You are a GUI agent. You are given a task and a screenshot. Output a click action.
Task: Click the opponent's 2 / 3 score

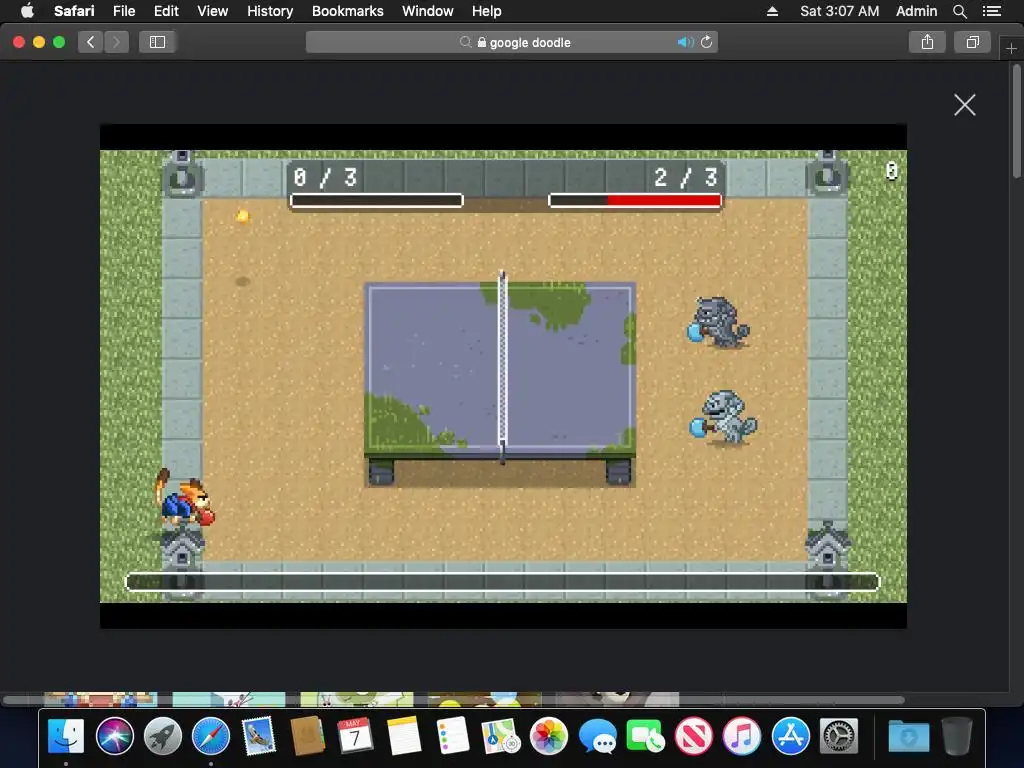point(686,177)
